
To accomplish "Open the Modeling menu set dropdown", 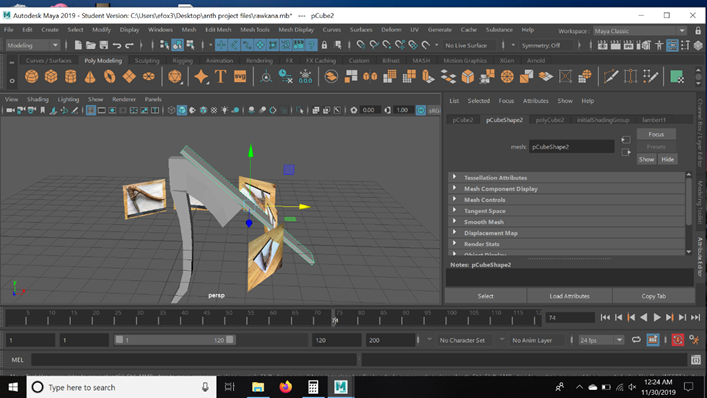I will (x=32, y=45).
